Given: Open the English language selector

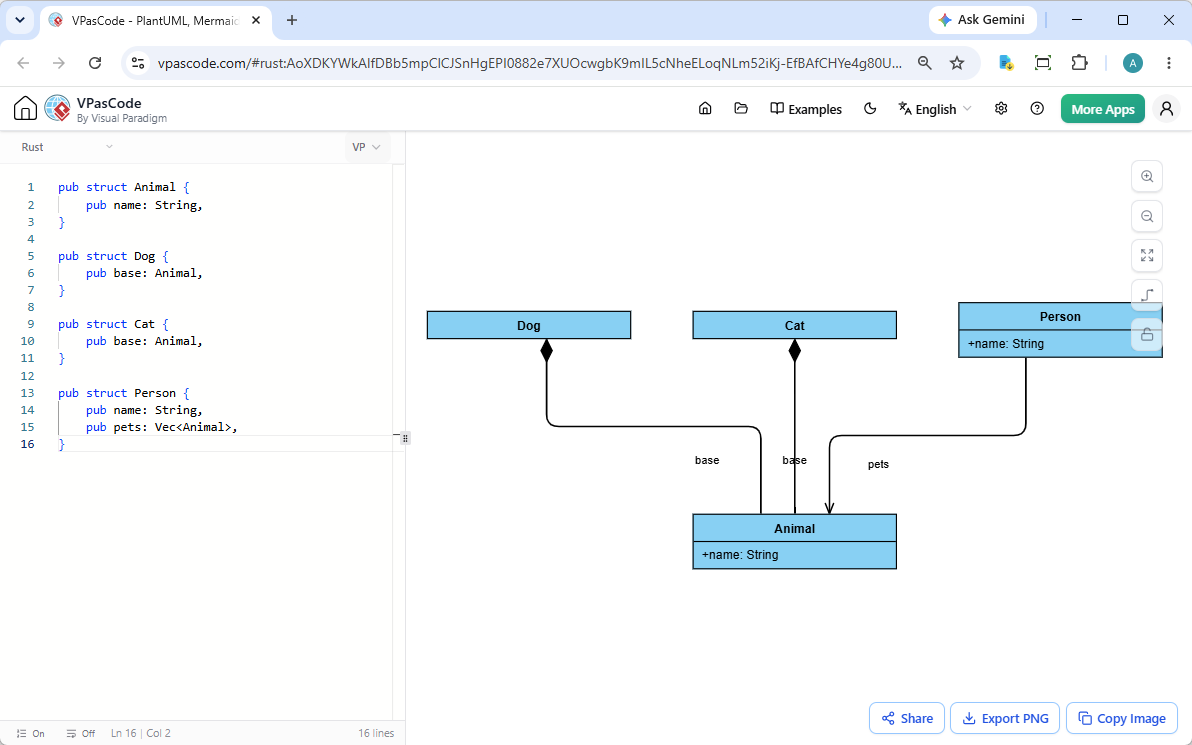Looking at the screenshot, I should [935, 109].
